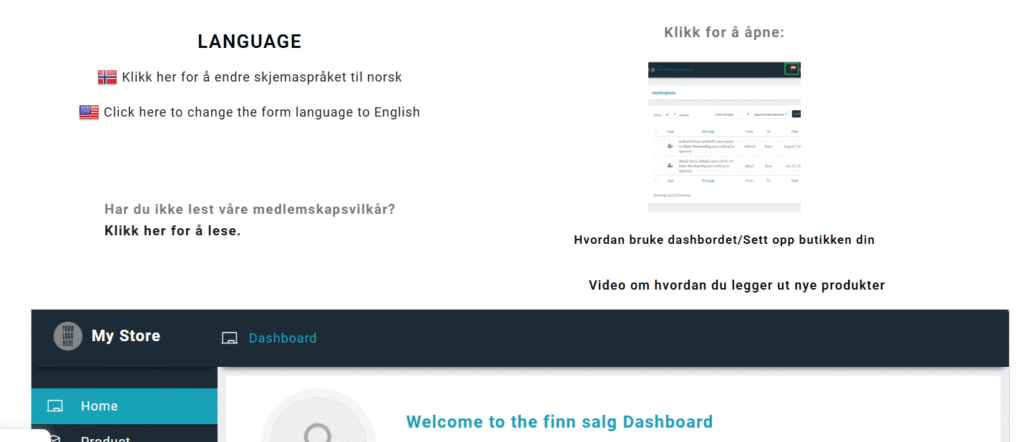Click 'Welcome to the finn salg Dashboard' heading
The image size is (1024, 442).
click(x=559, y=422)
